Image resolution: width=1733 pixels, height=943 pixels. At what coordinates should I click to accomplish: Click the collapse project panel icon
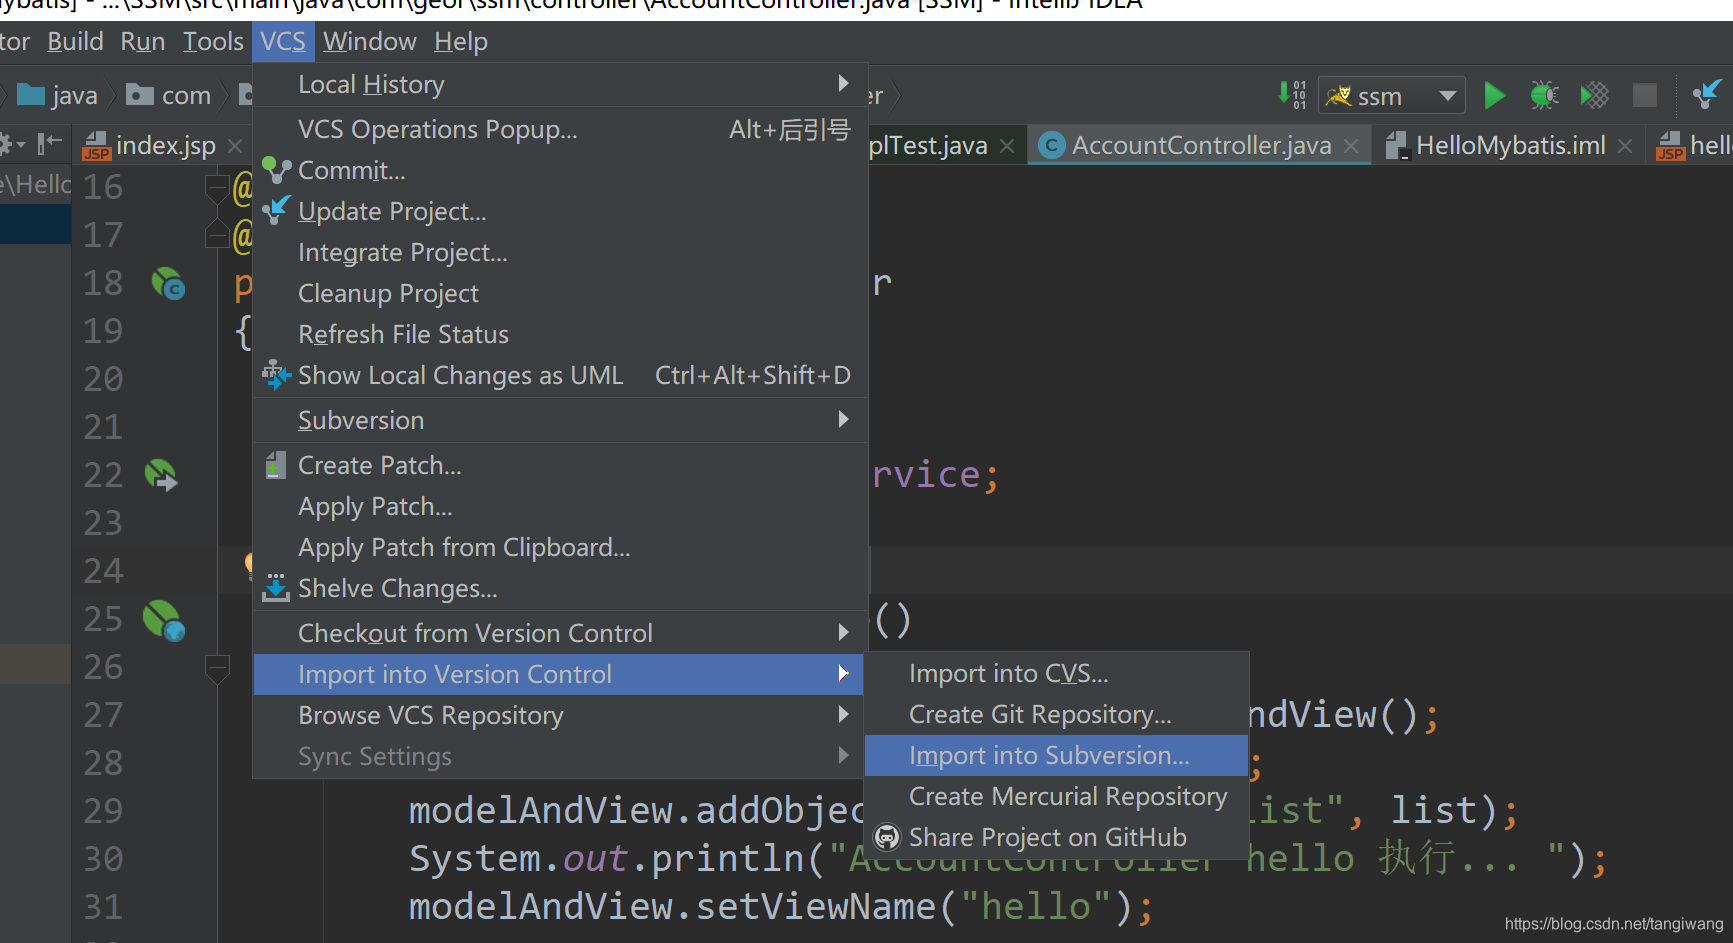pos(49,145)
